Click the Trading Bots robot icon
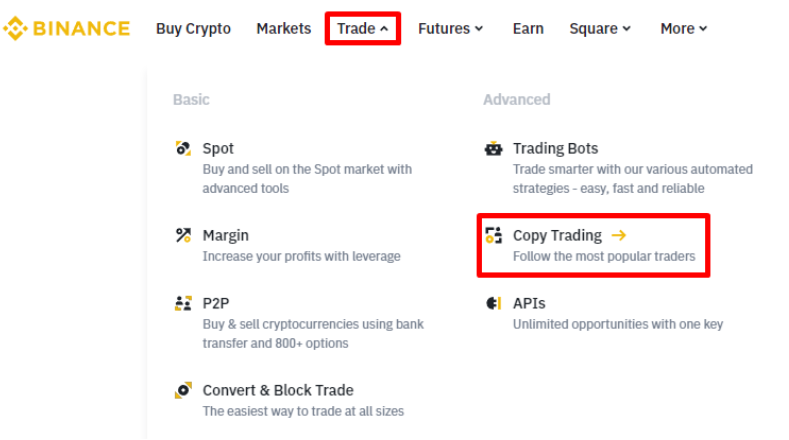Screen dimensions: 789x440 (493, 149)
